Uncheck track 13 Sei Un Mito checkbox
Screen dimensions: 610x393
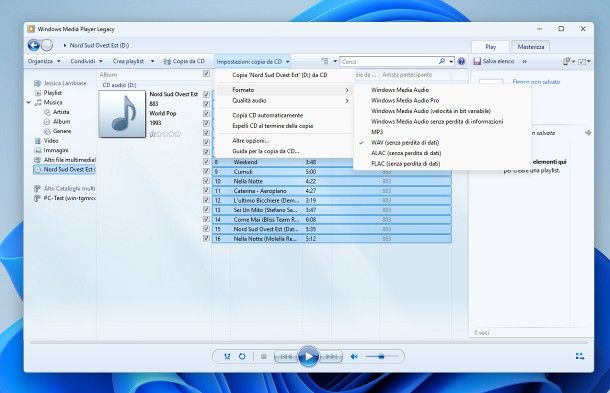(206, 210)
